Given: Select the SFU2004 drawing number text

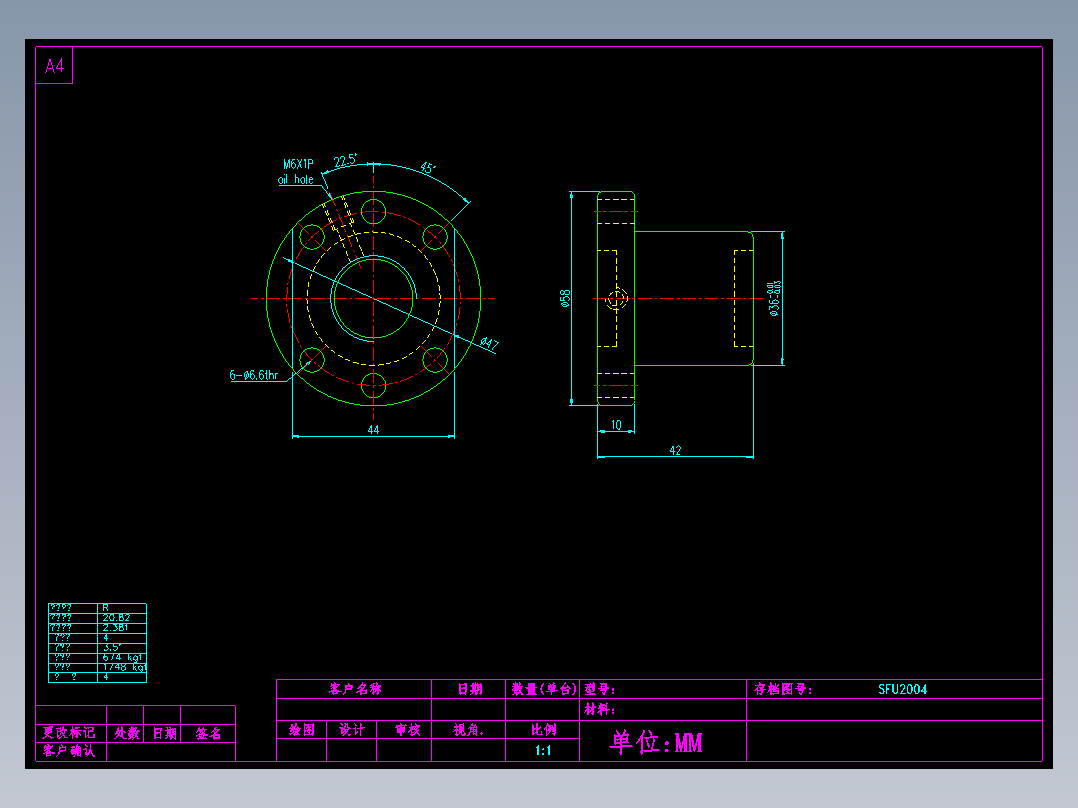Looking at the screenshot, I should [x=903, y=689].
